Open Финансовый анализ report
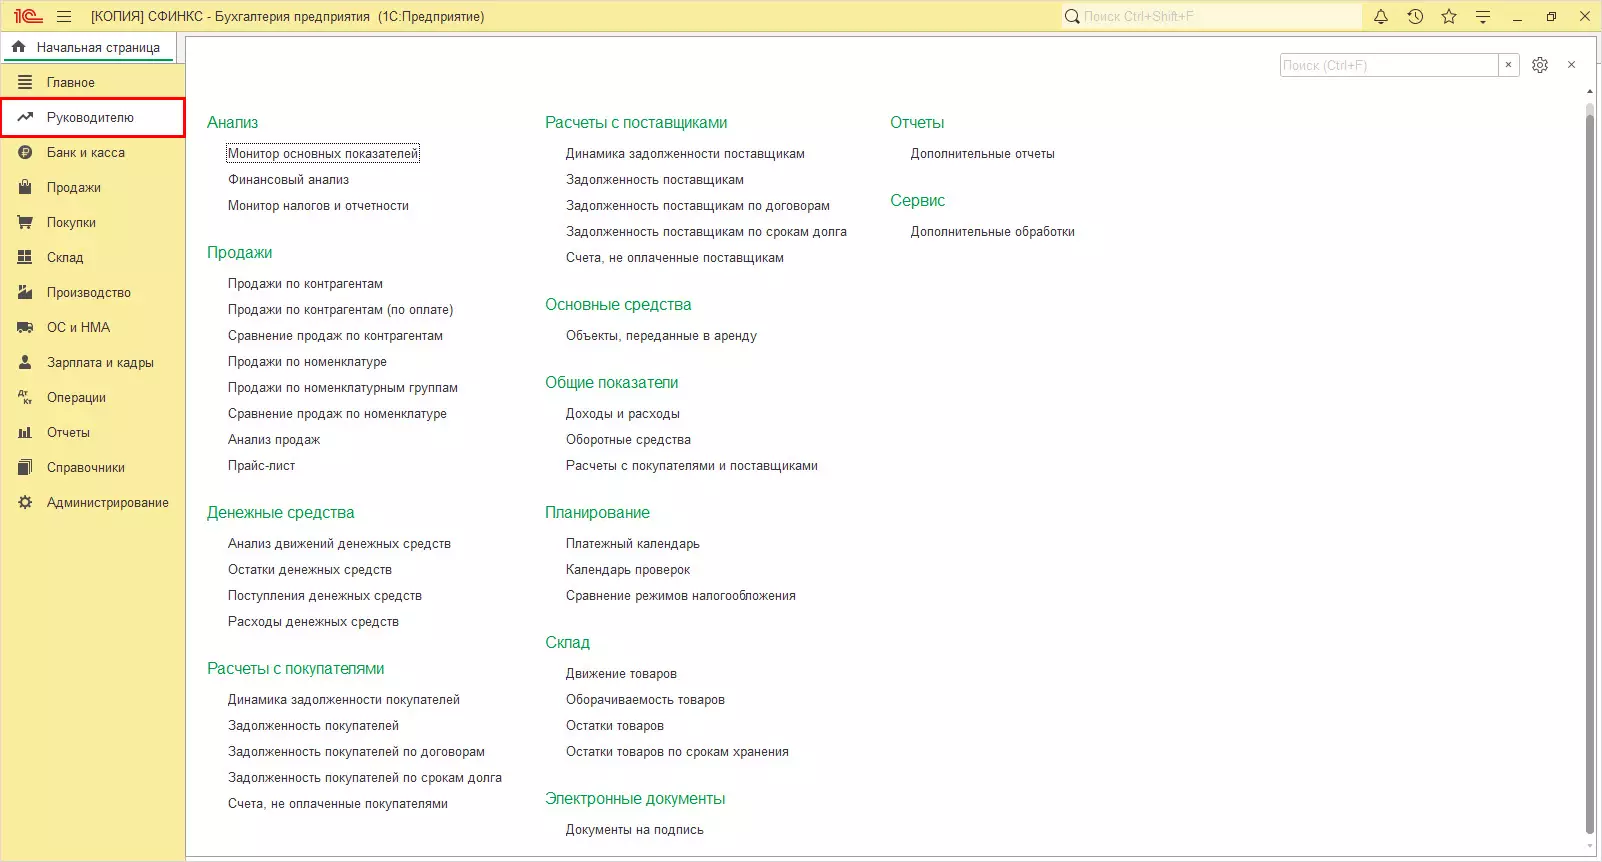The image size is (1602, 862). (288, 180)
